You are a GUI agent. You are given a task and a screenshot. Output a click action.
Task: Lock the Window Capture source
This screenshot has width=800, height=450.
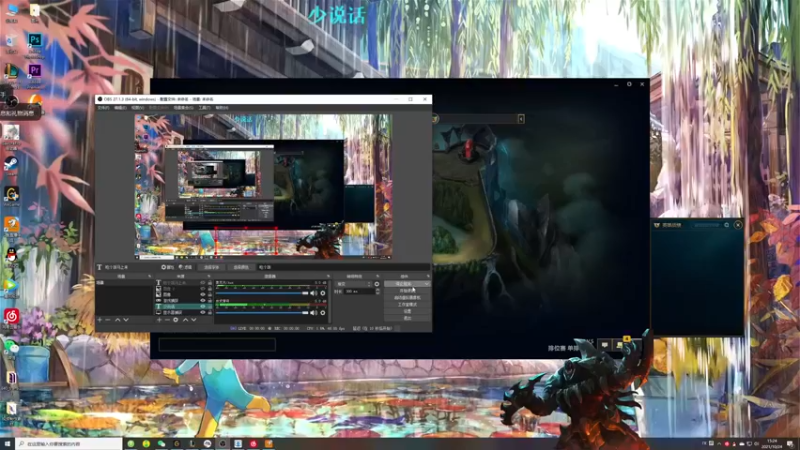point(210,301)
